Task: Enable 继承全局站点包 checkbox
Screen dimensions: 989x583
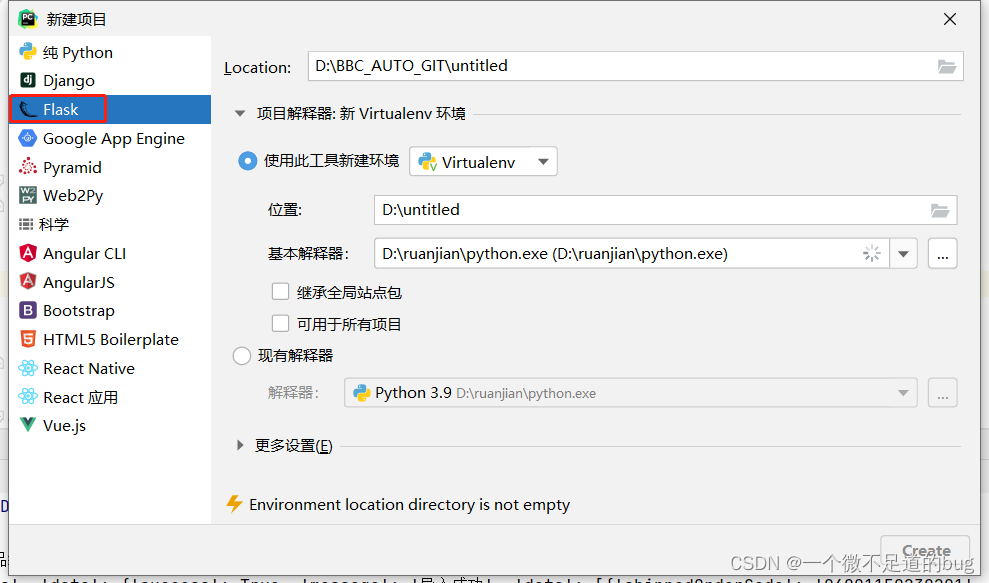Action: point(280,292)
